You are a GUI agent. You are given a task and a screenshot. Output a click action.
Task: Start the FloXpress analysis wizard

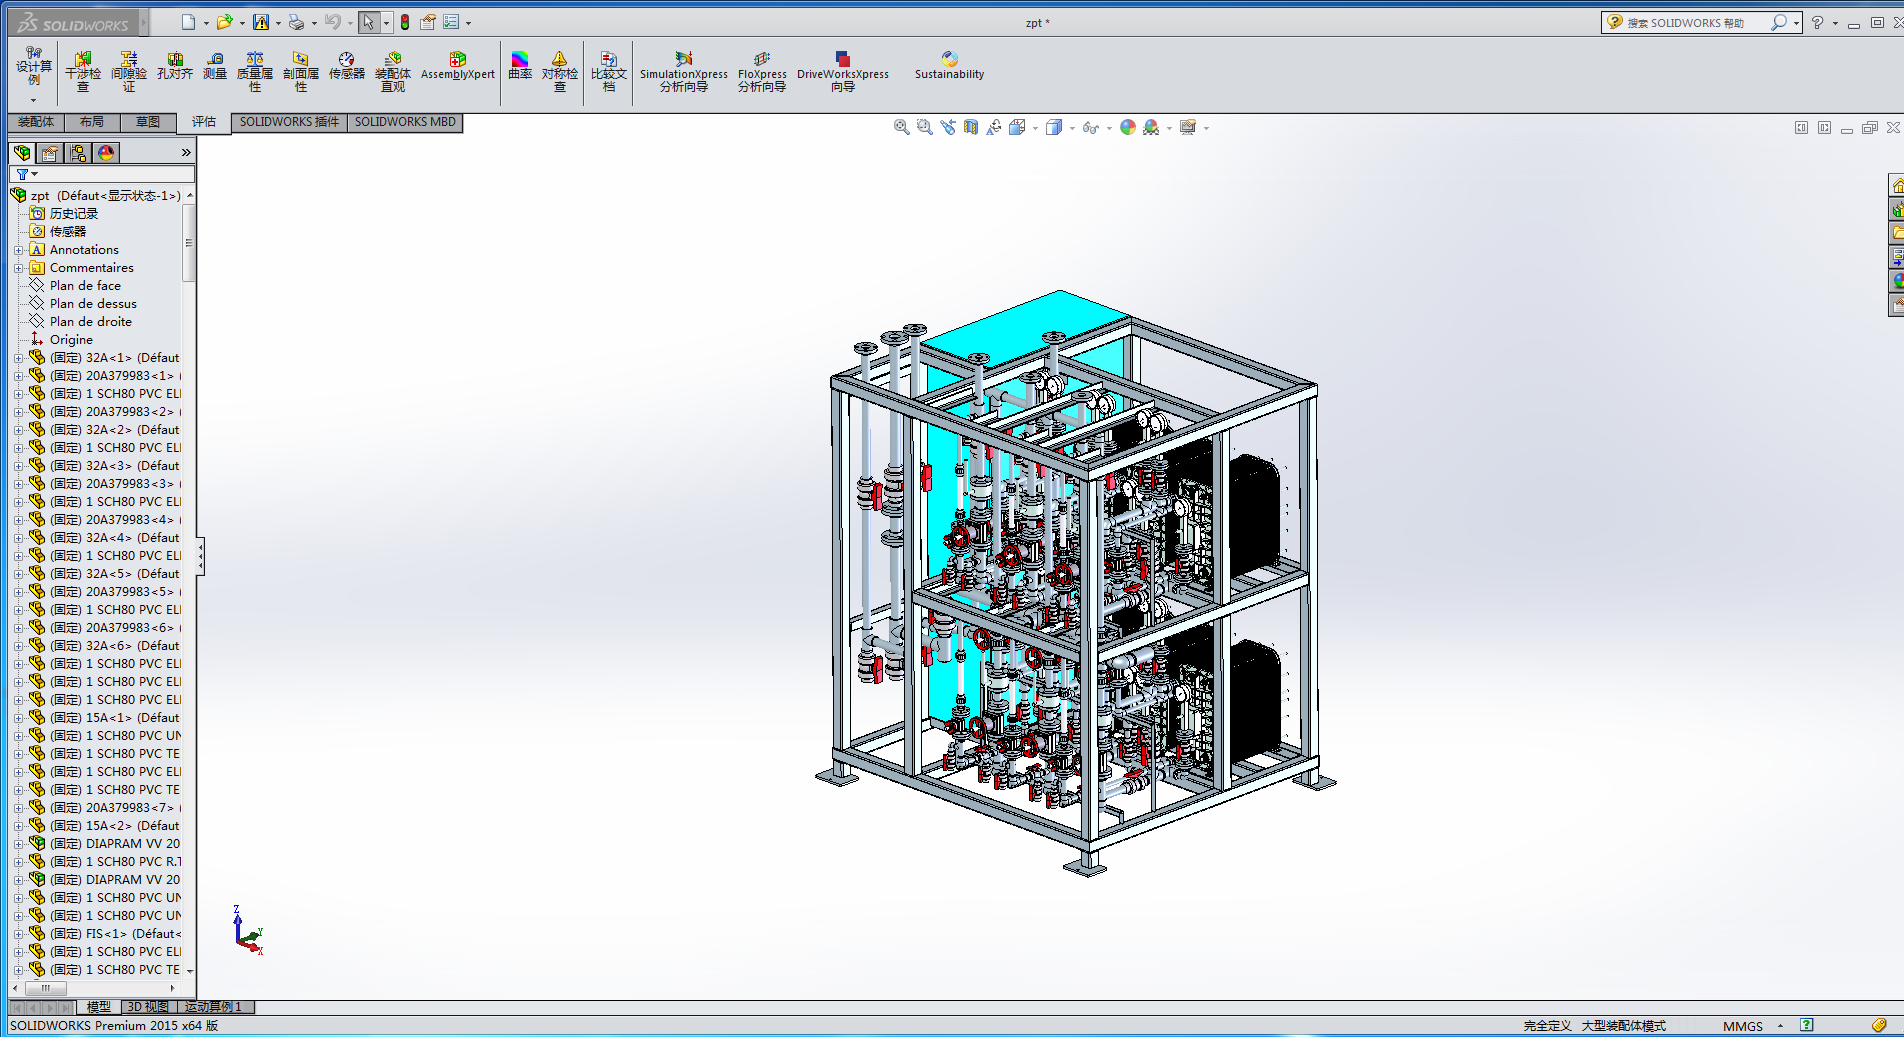tap(762, 72)
